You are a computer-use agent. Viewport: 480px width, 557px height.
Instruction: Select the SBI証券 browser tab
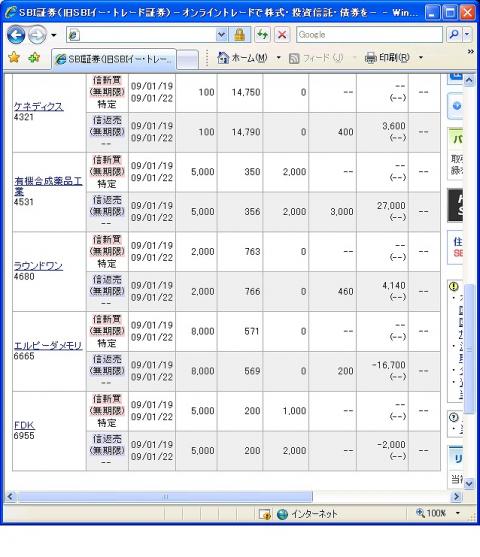(114, 59)
